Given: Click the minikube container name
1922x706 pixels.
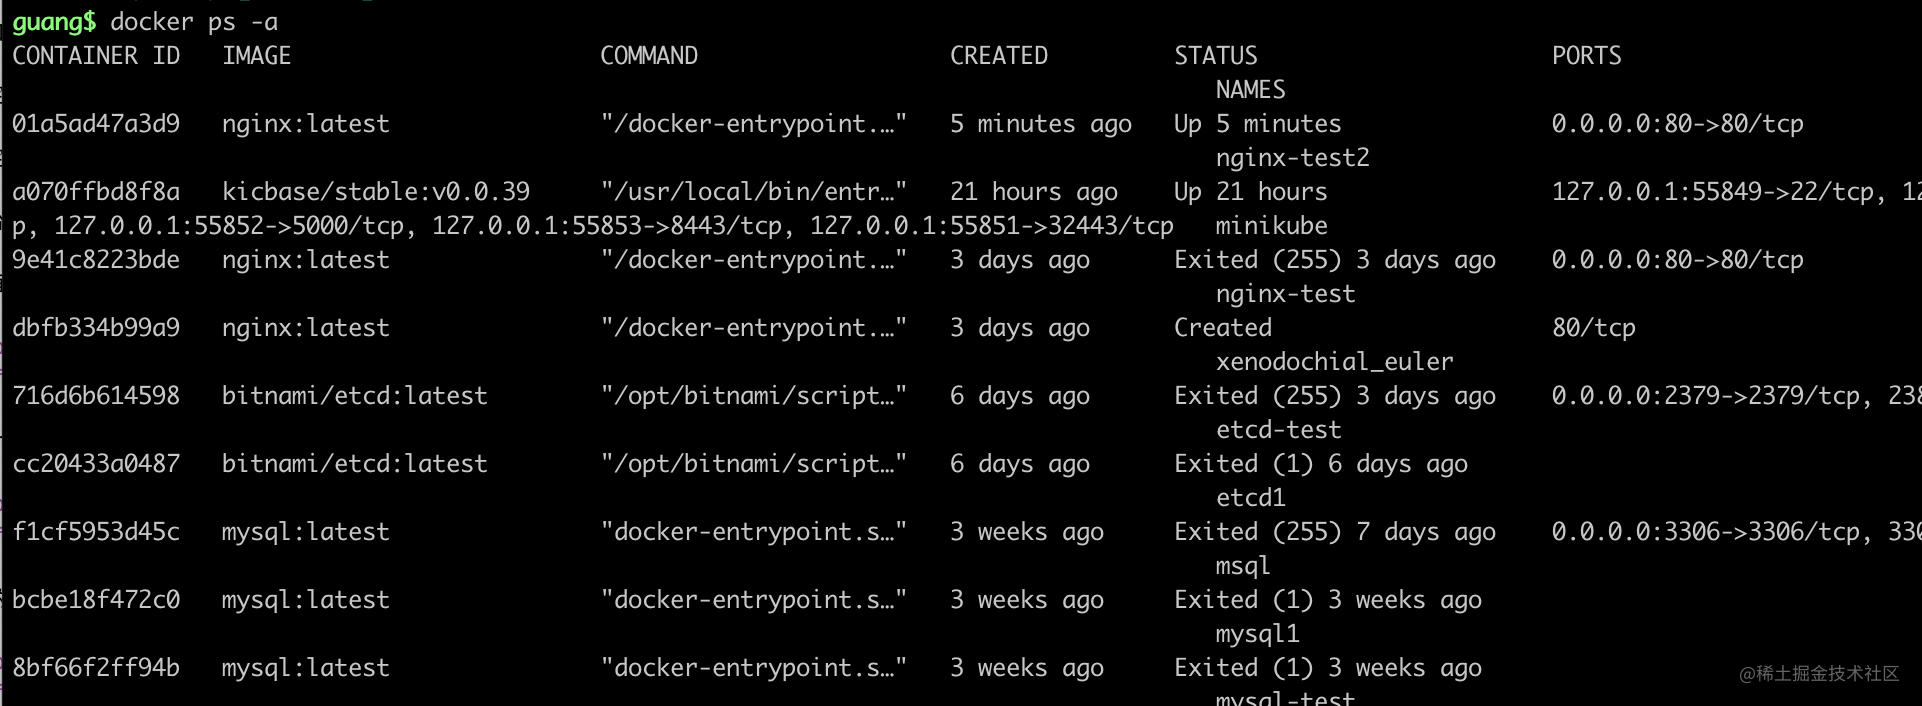Looking at the screenshot, I should click(1271, 226).
